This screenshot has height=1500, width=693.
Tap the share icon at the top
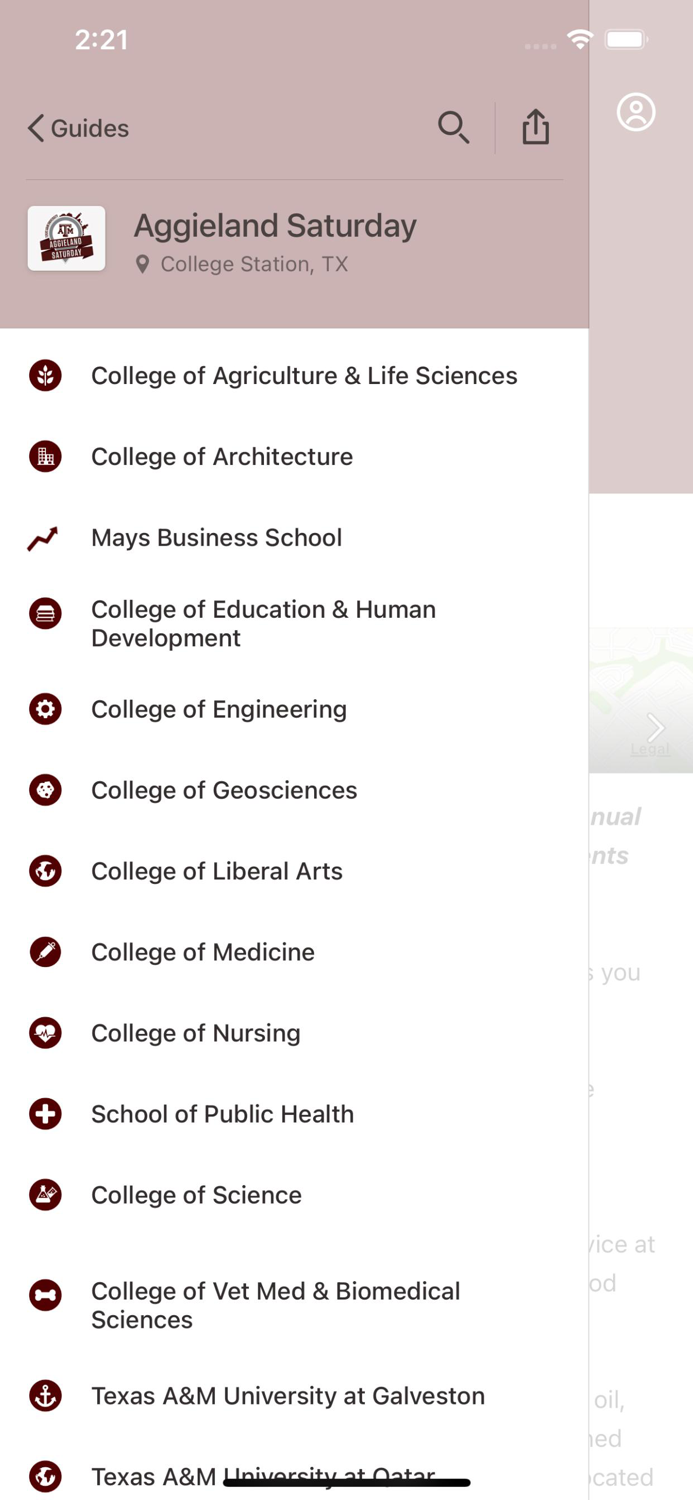[536, 127]
